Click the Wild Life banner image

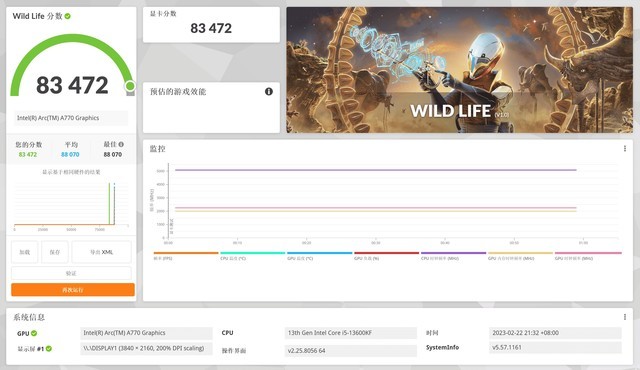pos(460,70)
